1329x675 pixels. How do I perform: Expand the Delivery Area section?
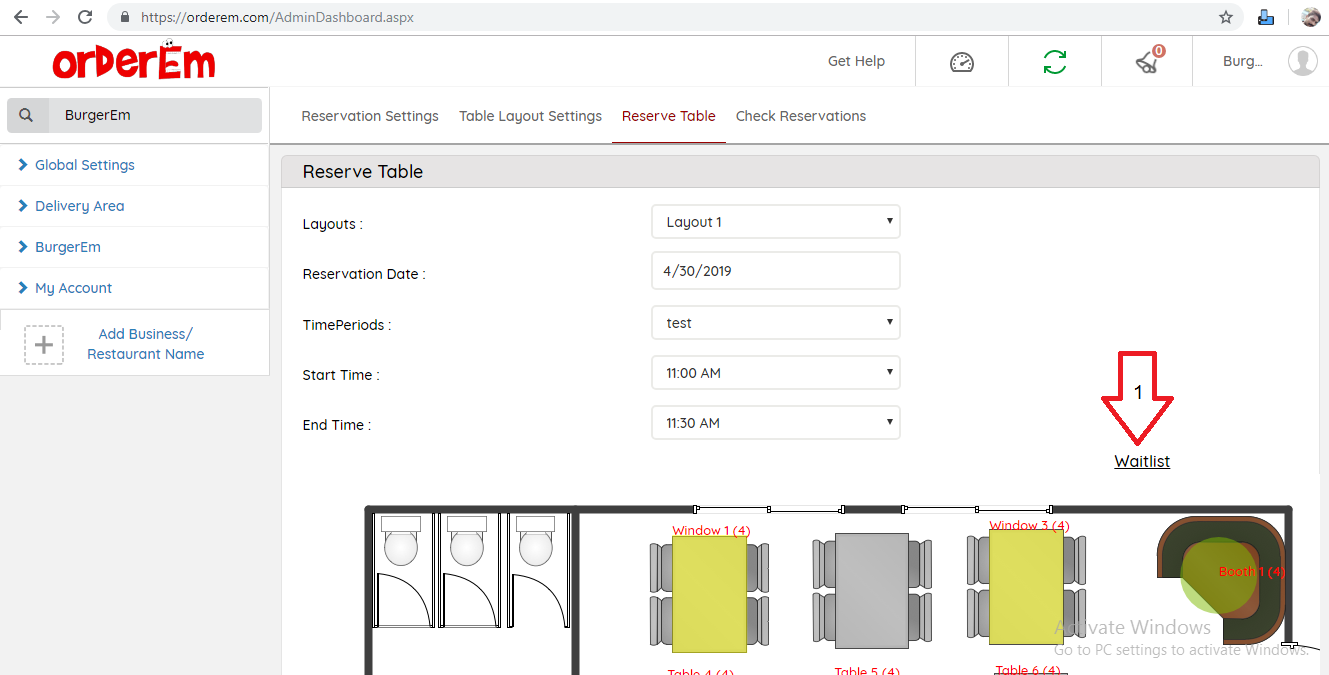pyautogui.click(x=79, y=206)
